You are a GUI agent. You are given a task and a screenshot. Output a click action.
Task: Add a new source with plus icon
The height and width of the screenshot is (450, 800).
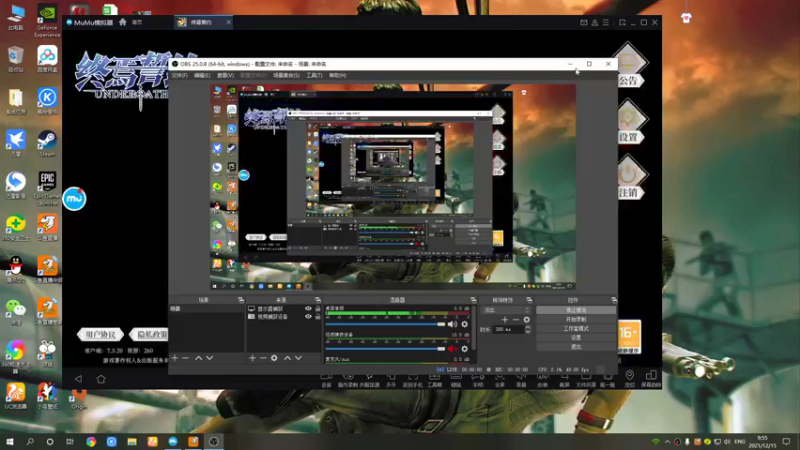[x=252, y=358]
